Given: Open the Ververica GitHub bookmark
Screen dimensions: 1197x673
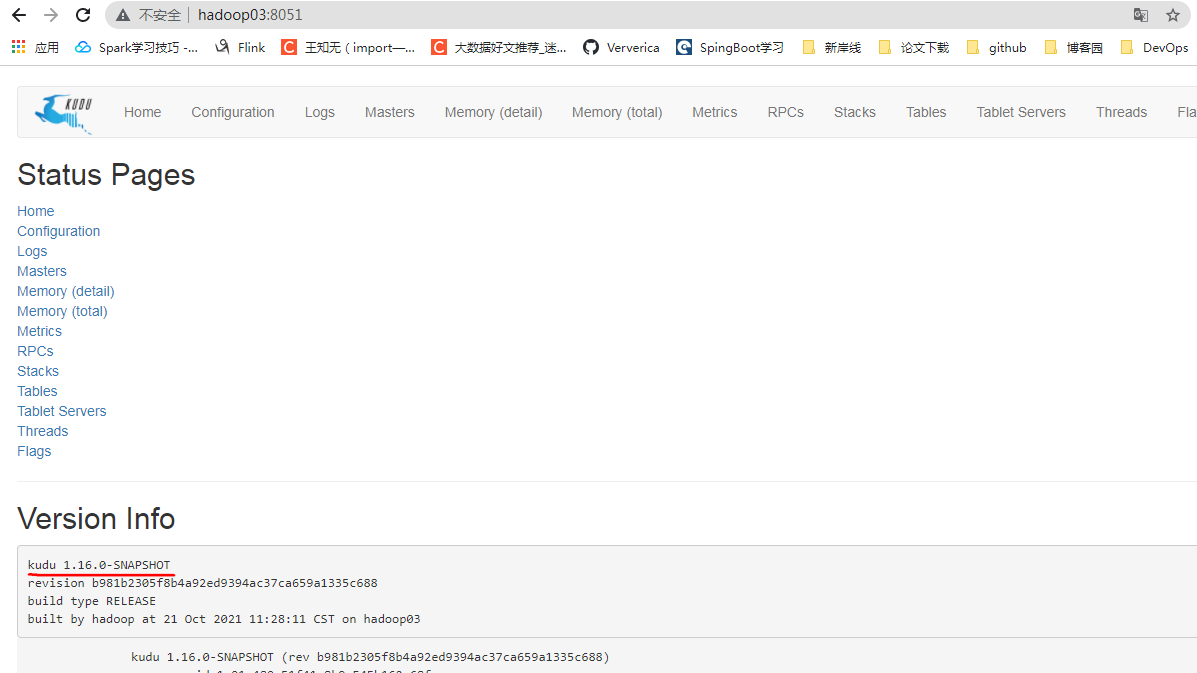Looking at the screenshot, I should pyautogui.click(x=621, y=47).
